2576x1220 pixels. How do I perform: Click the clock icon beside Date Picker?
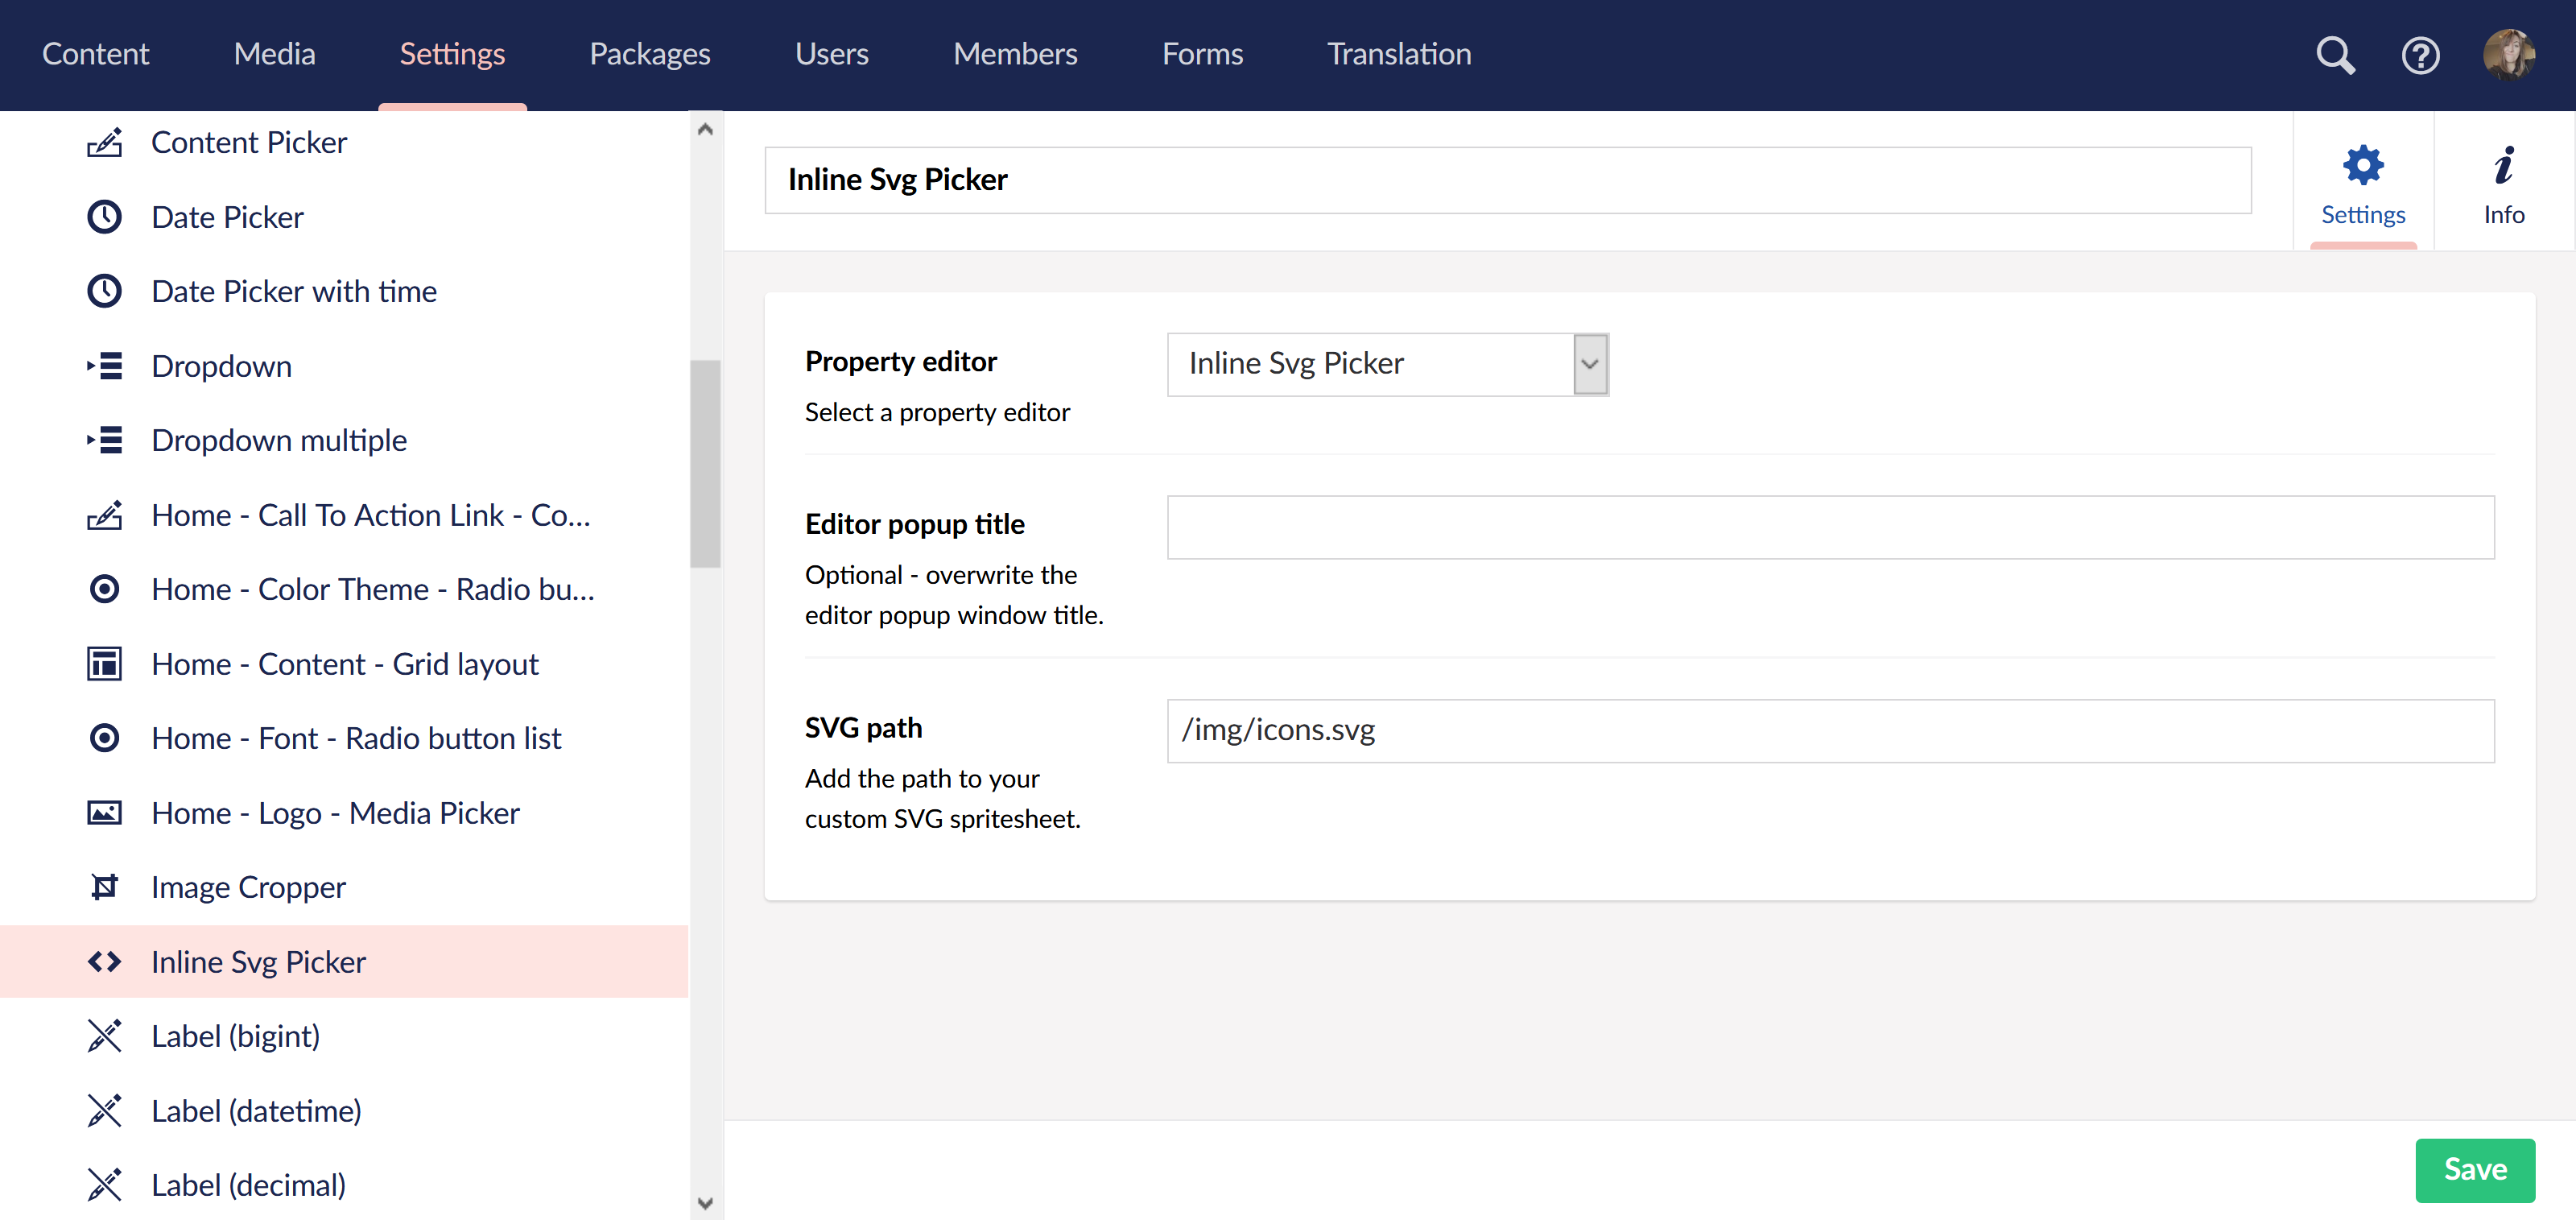point(104,217)
